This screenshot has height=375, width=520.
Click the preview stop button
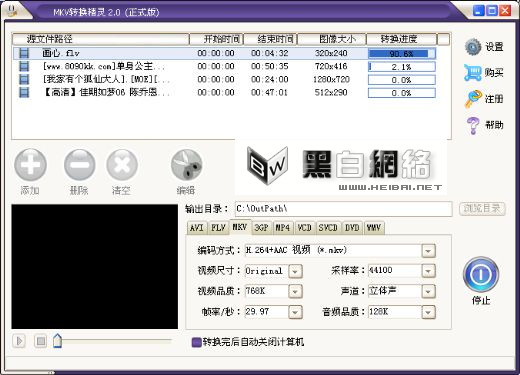coord(41,341)
